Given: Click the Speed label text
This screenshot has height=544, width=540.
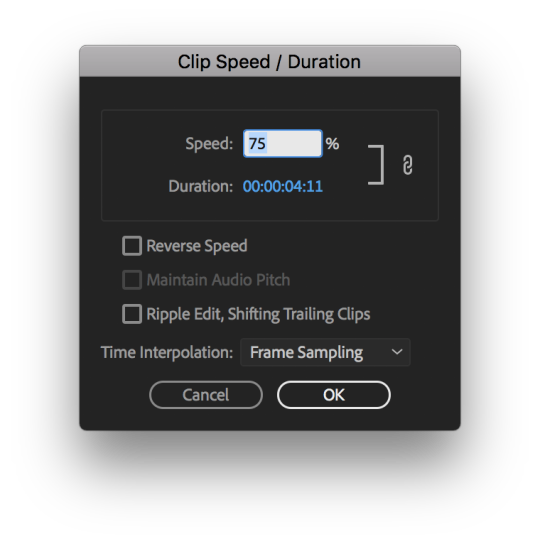Looking at the screenshot, I should (209, 144).
